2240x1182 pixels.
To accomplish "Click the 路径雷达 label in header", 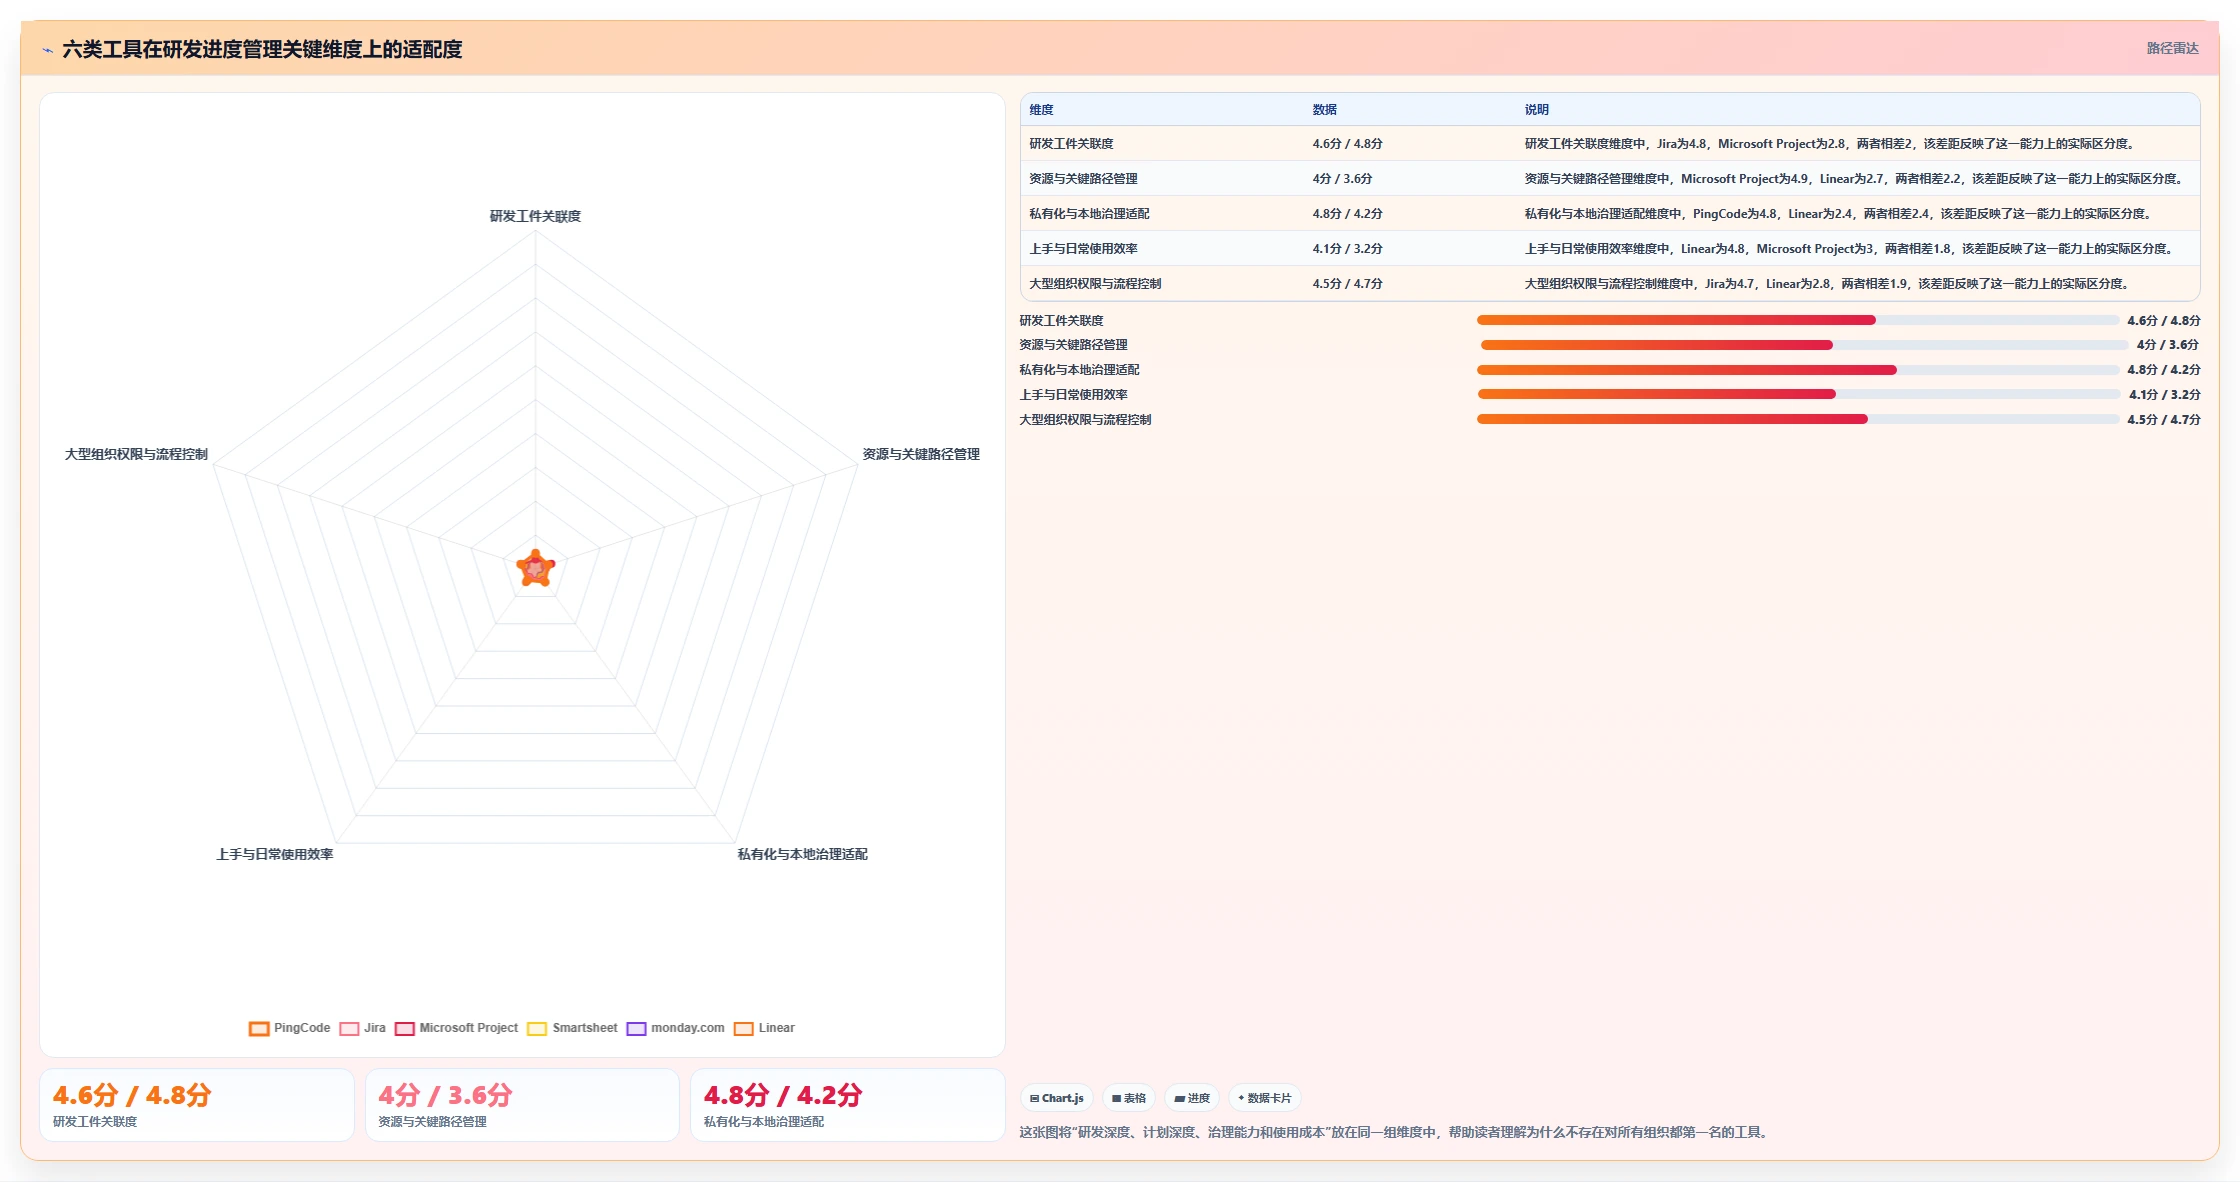I will 2172,48.
